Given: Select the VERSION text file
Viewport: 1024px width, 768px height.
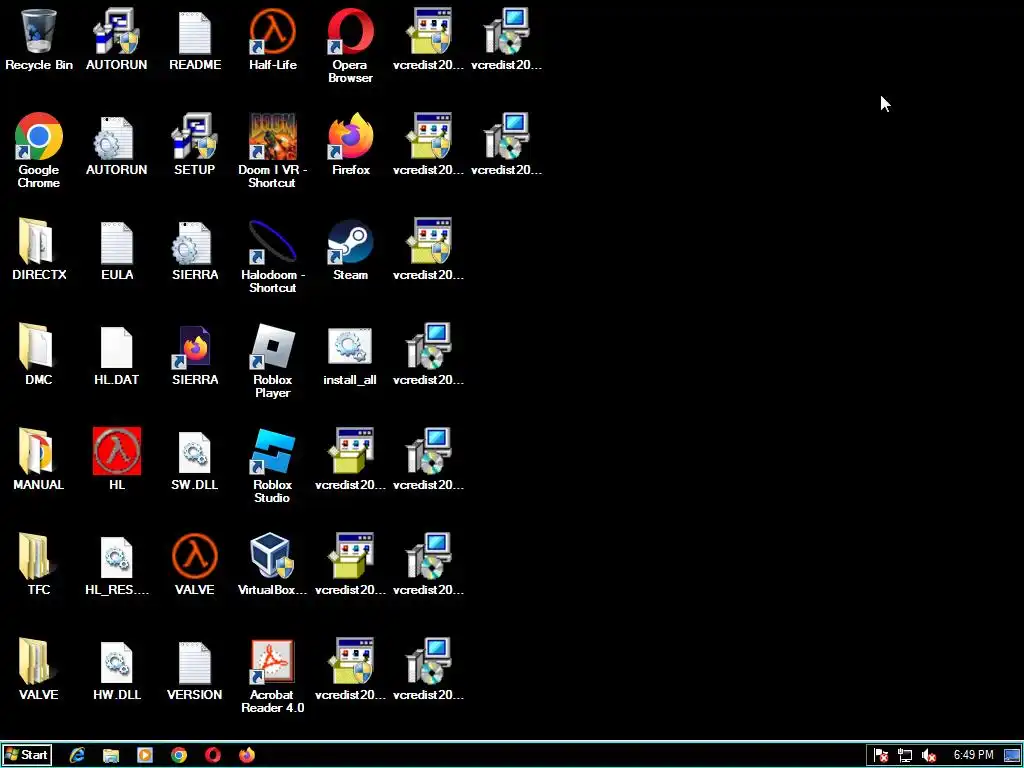Looking at the screenshot, I should pos(195,669).
